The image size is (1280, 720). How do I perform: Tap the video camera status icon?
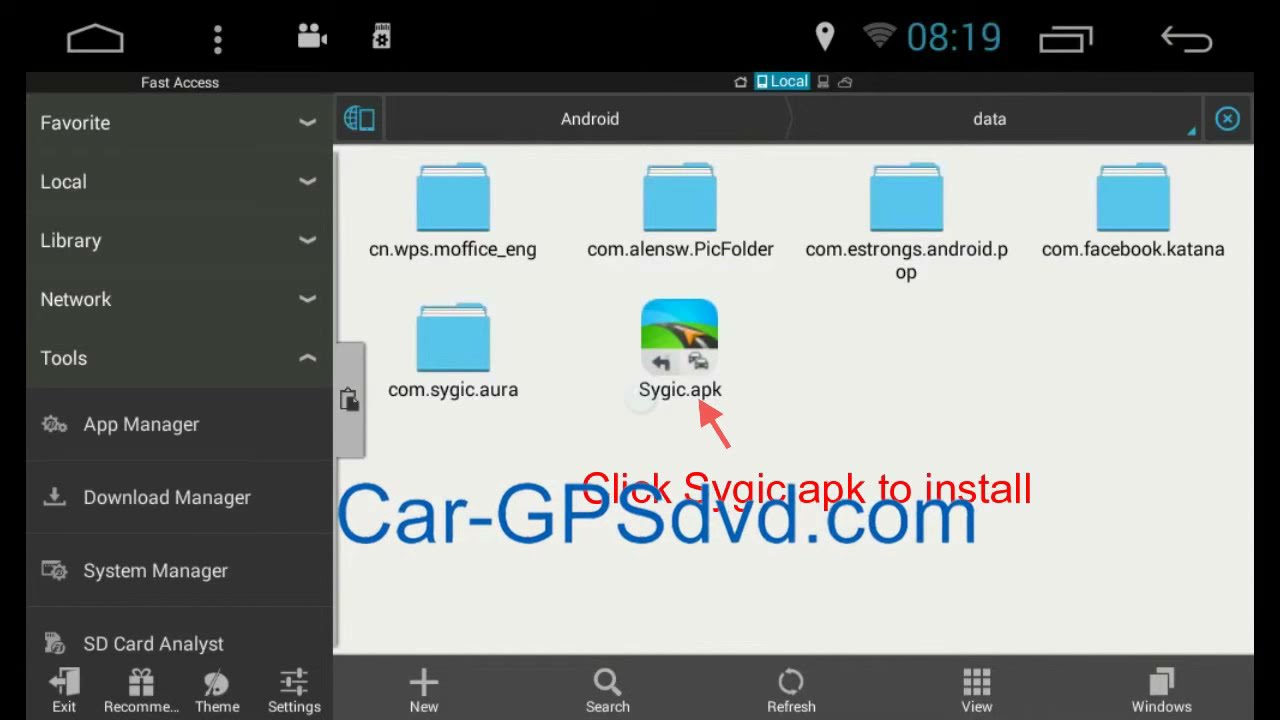(313, 37)
